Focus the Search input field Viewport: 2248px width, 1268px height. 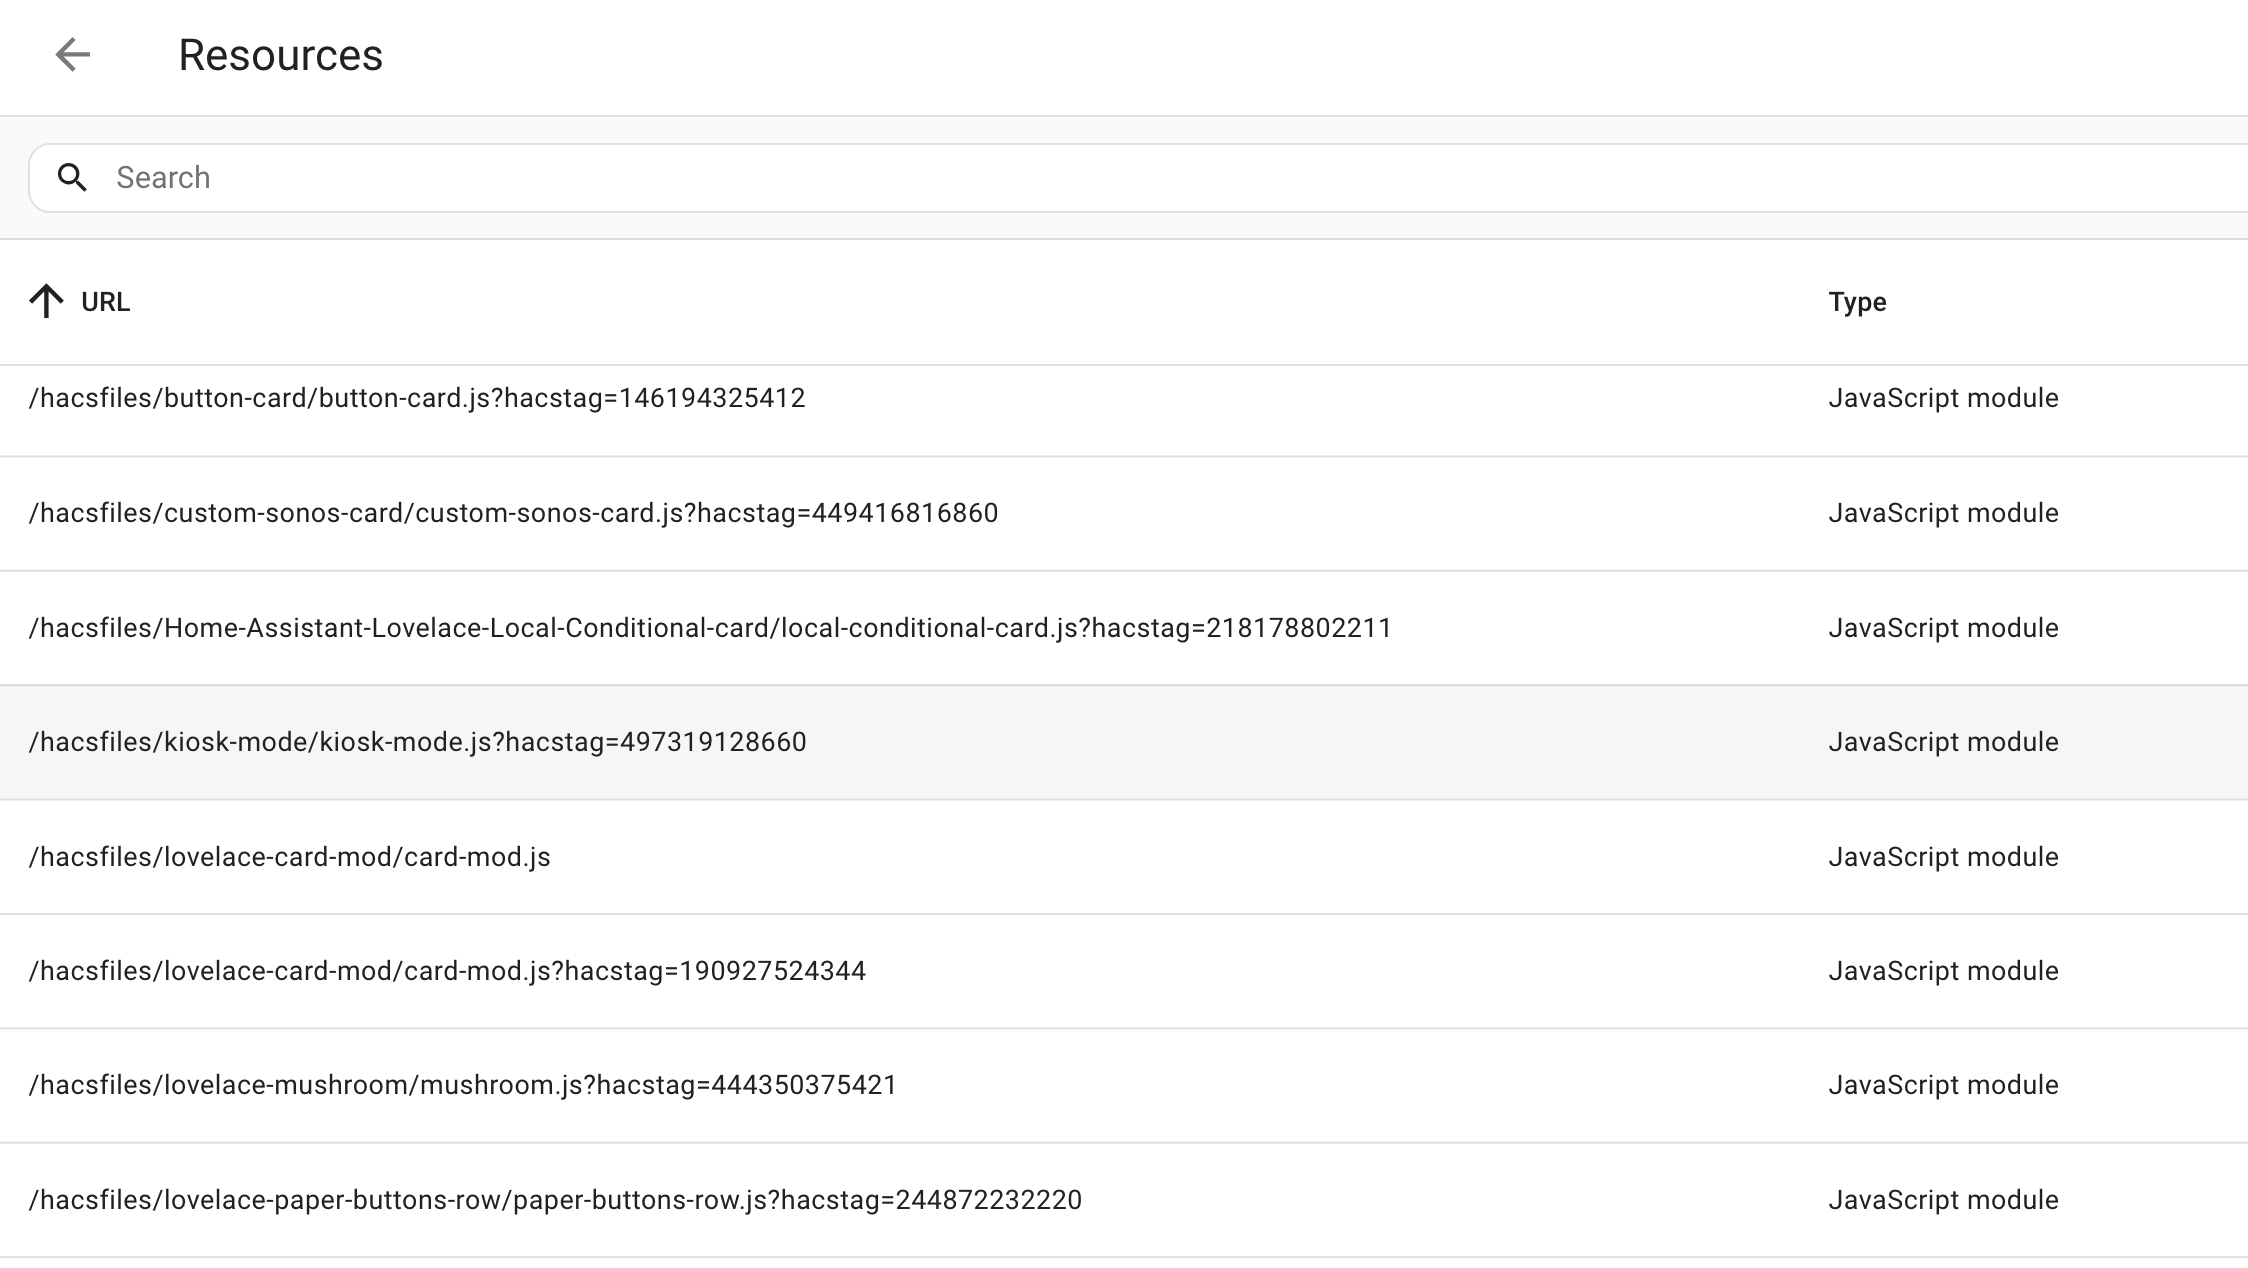pos(1100,178)
